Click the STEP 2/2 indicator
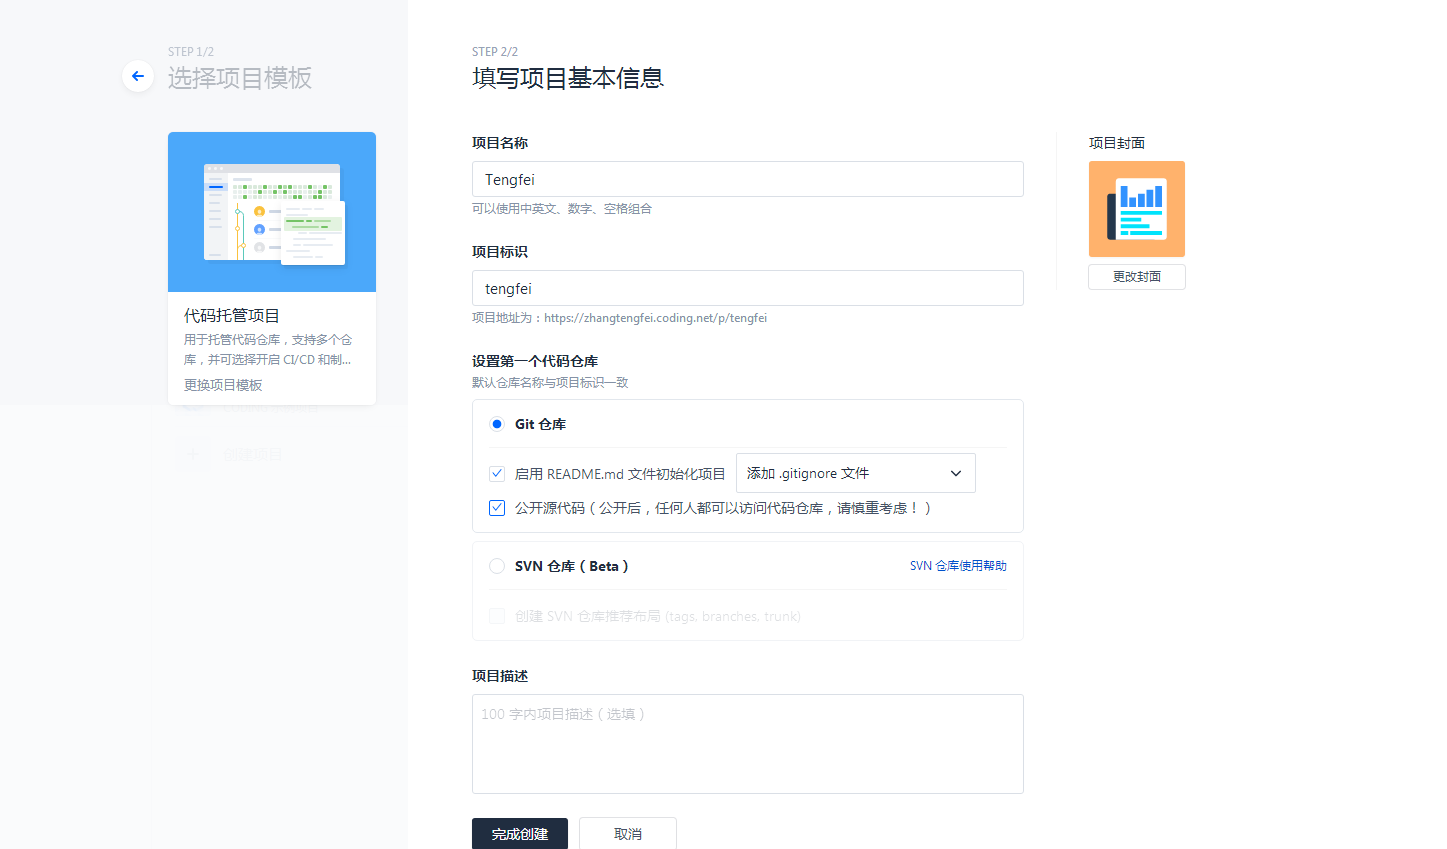 [495, 52]
